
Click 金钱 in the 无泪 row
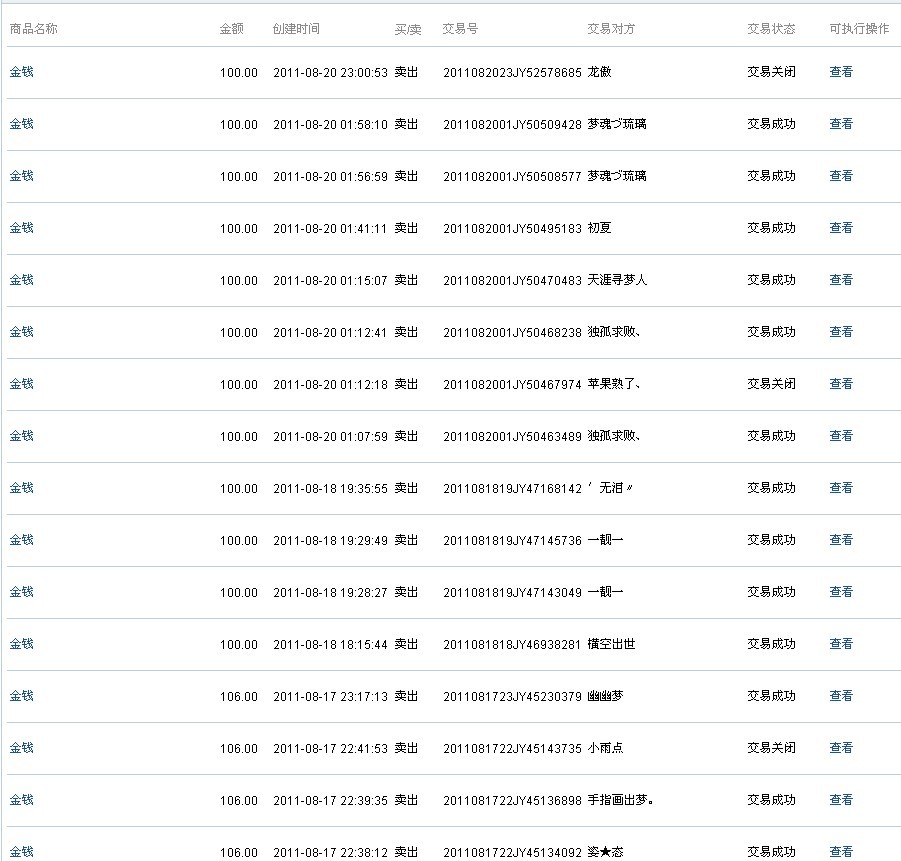pos(21,488)
